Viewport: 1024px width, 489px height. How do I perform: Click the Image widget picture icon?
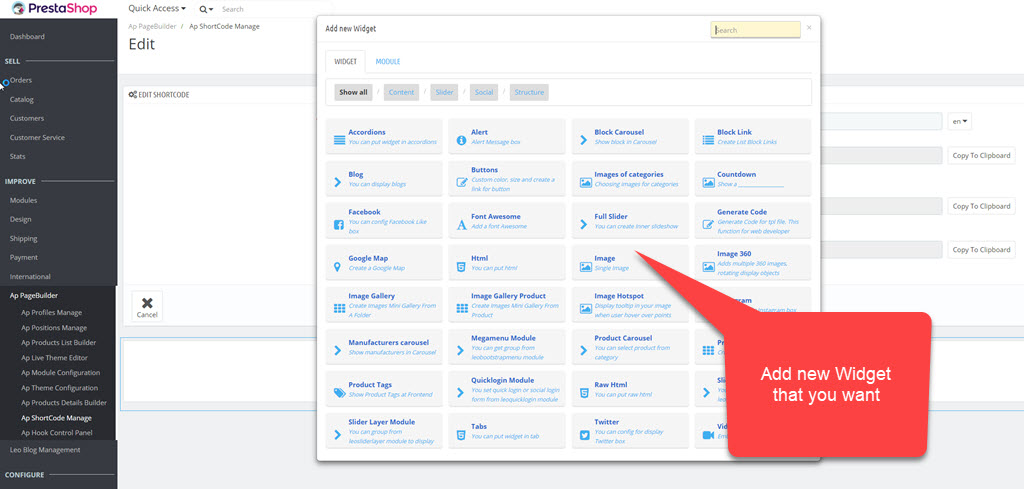[585, 267]
